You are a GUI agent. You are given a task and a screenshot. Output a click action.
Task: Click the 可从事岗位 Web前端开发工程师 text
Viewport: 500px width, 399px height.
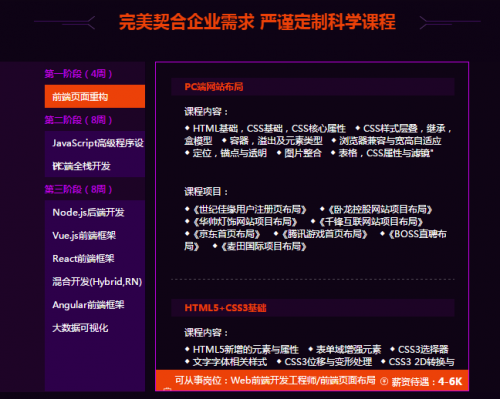(275, 380)
